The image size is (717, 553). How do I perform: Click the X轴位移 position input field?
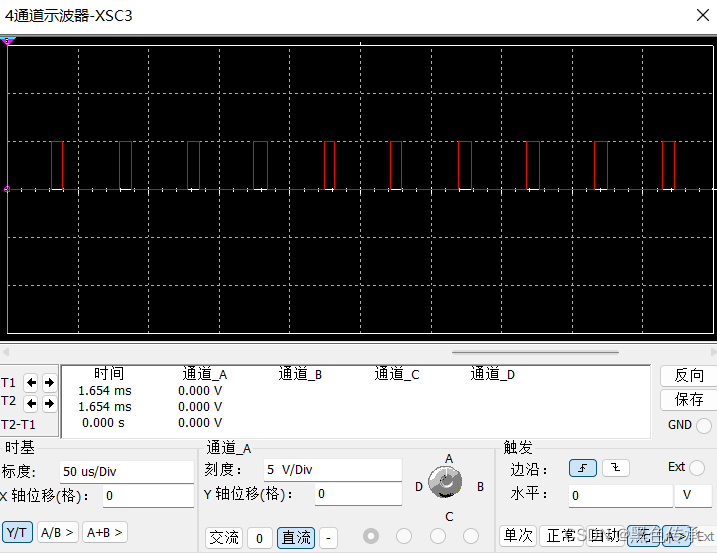149,495
